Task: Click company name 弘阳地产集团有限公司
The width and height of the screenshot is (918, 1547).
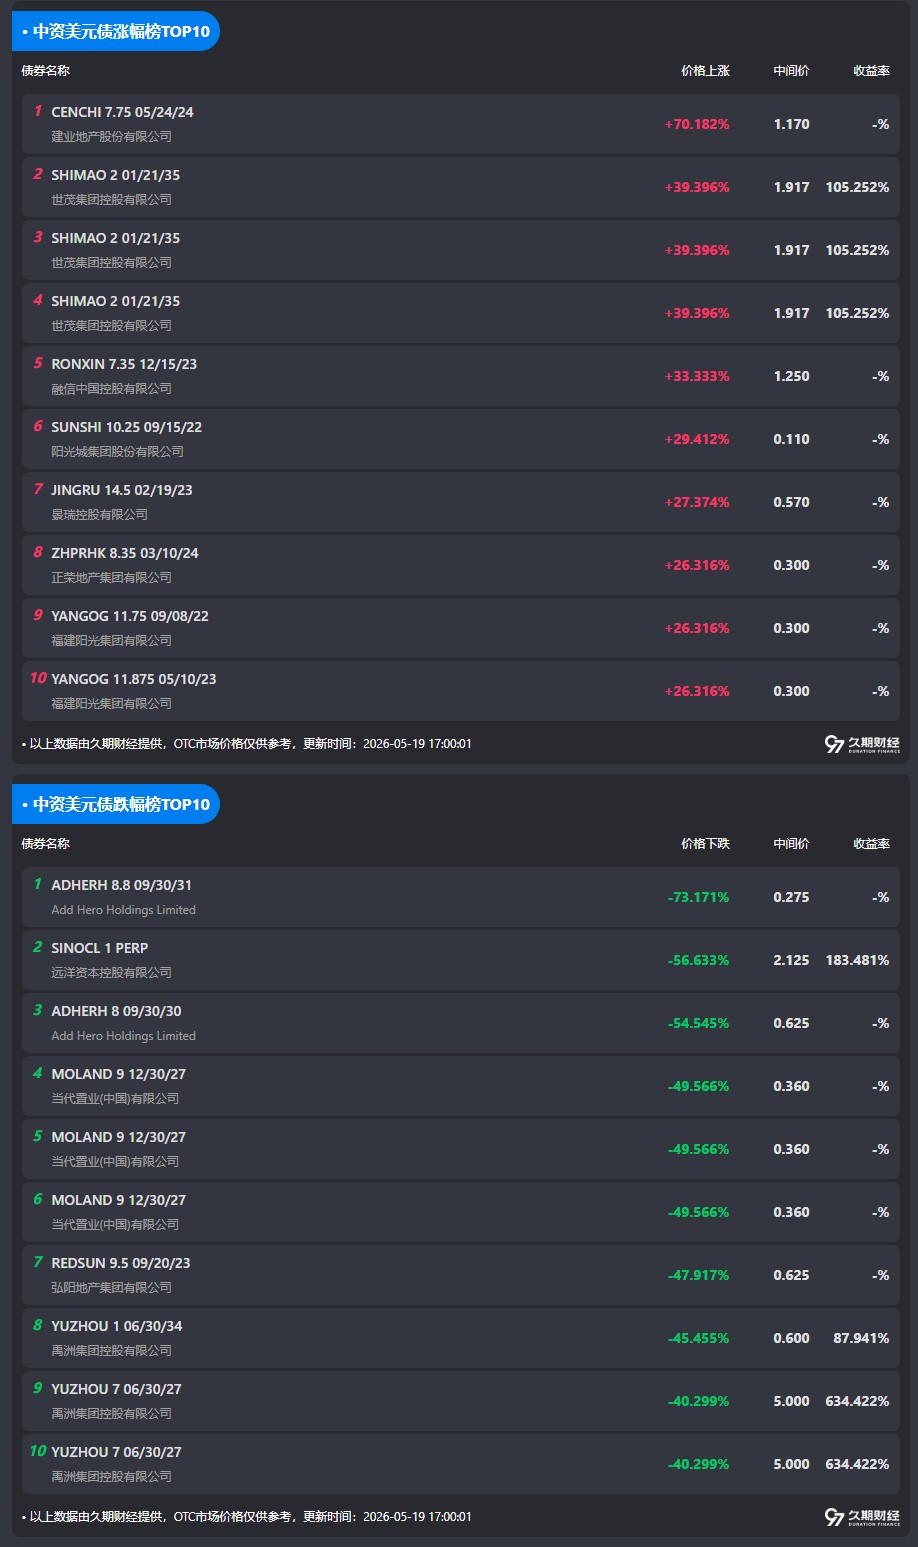Action: click(x=111, y=1288)
